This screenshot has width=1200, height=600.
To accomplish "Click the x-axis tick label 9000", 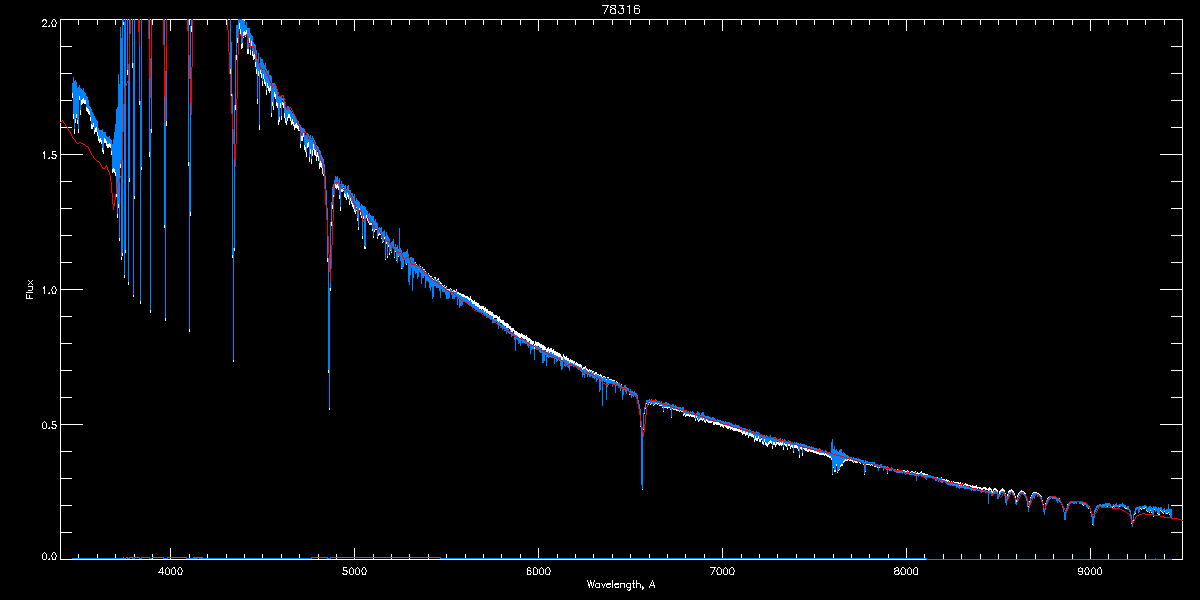I will 1090,572.
